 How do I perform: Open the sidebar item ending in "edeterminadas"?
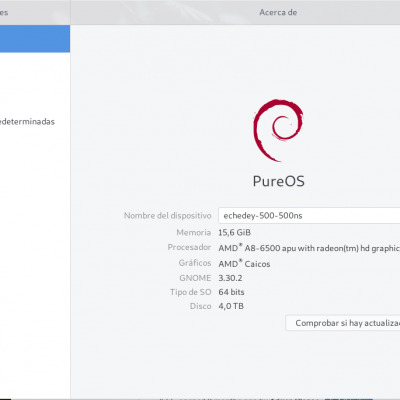point(27,122)
